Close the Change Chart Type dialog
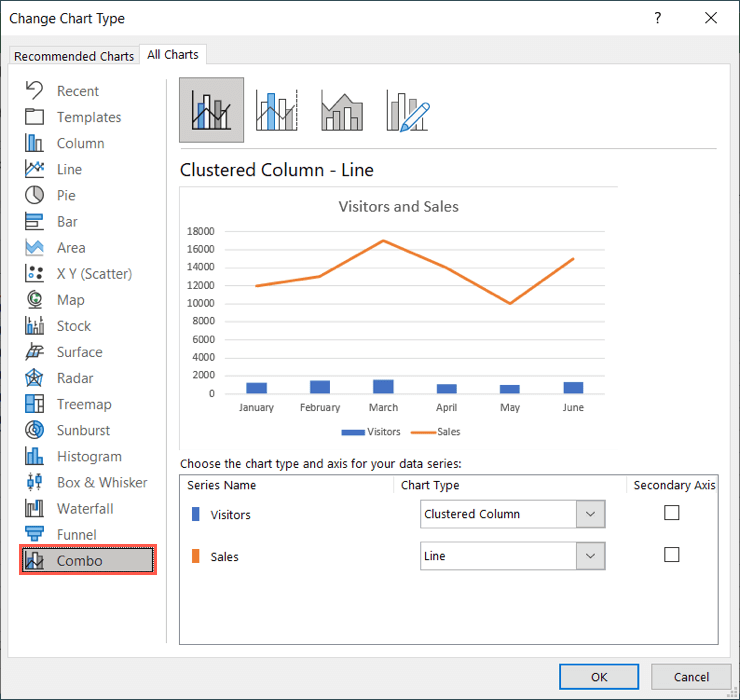Image resolution: width=740 pixels, height=700 pixels. [711, 18]
